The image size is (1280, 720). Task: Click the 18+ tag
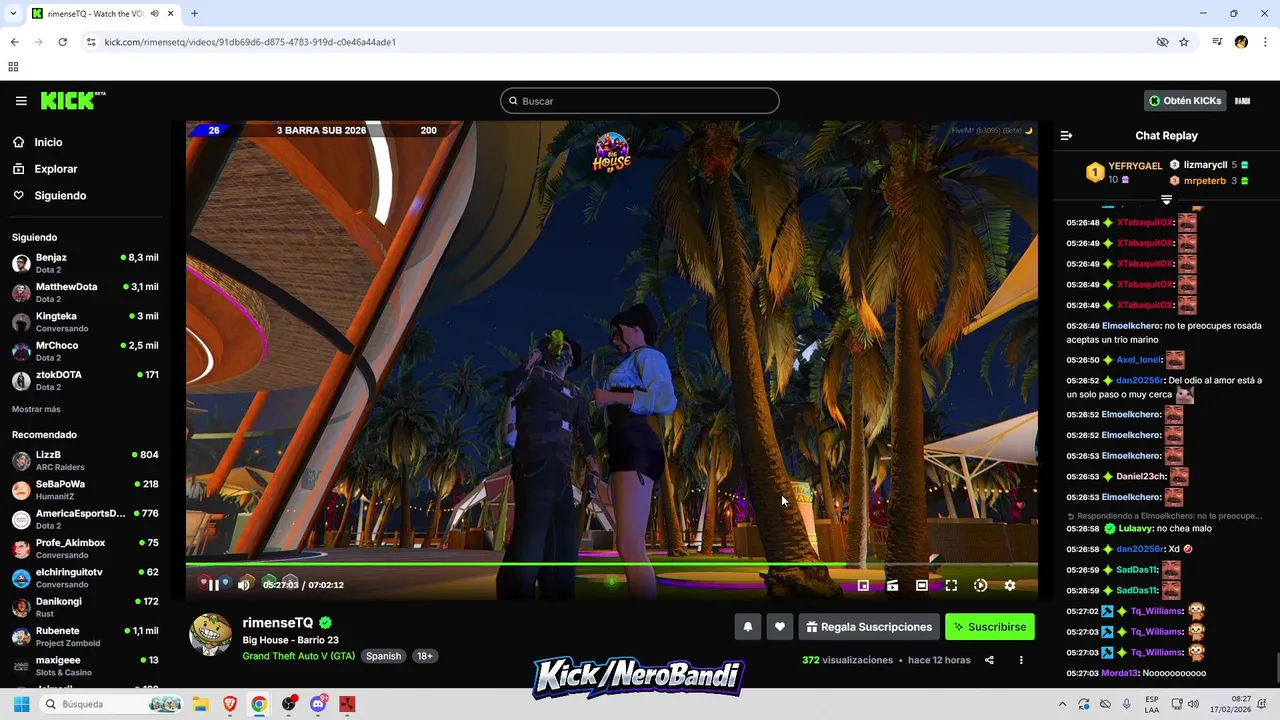click(425, 656)
